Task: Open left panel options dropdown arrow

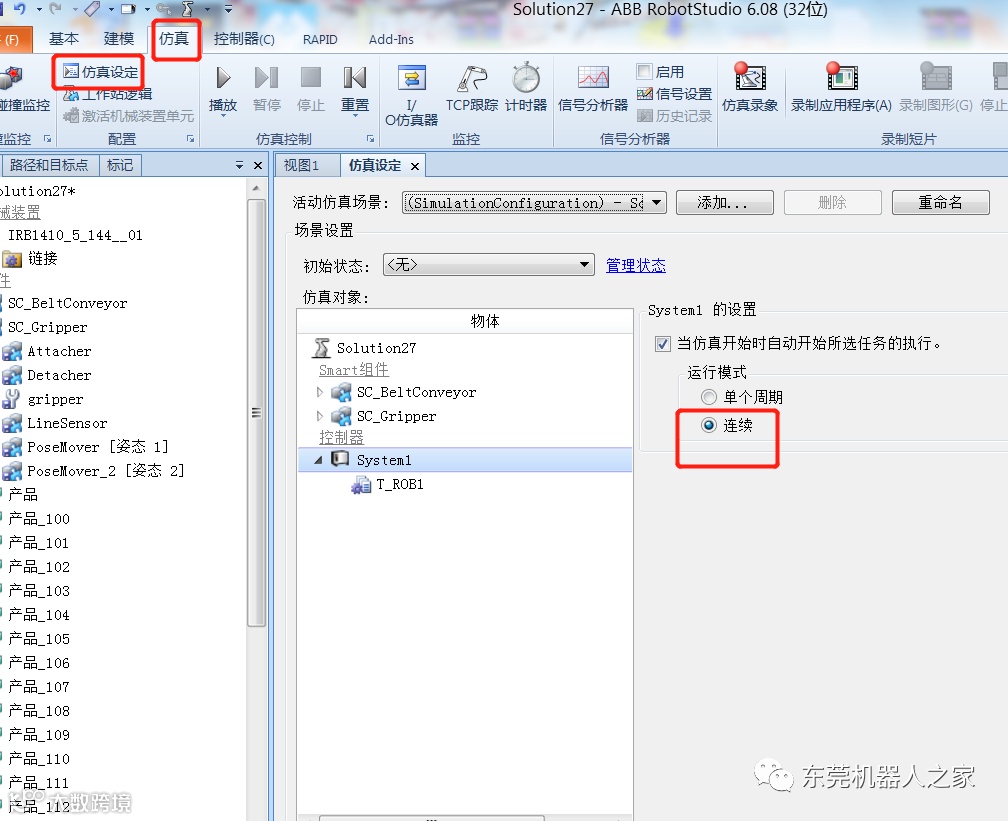Action: 239,165
